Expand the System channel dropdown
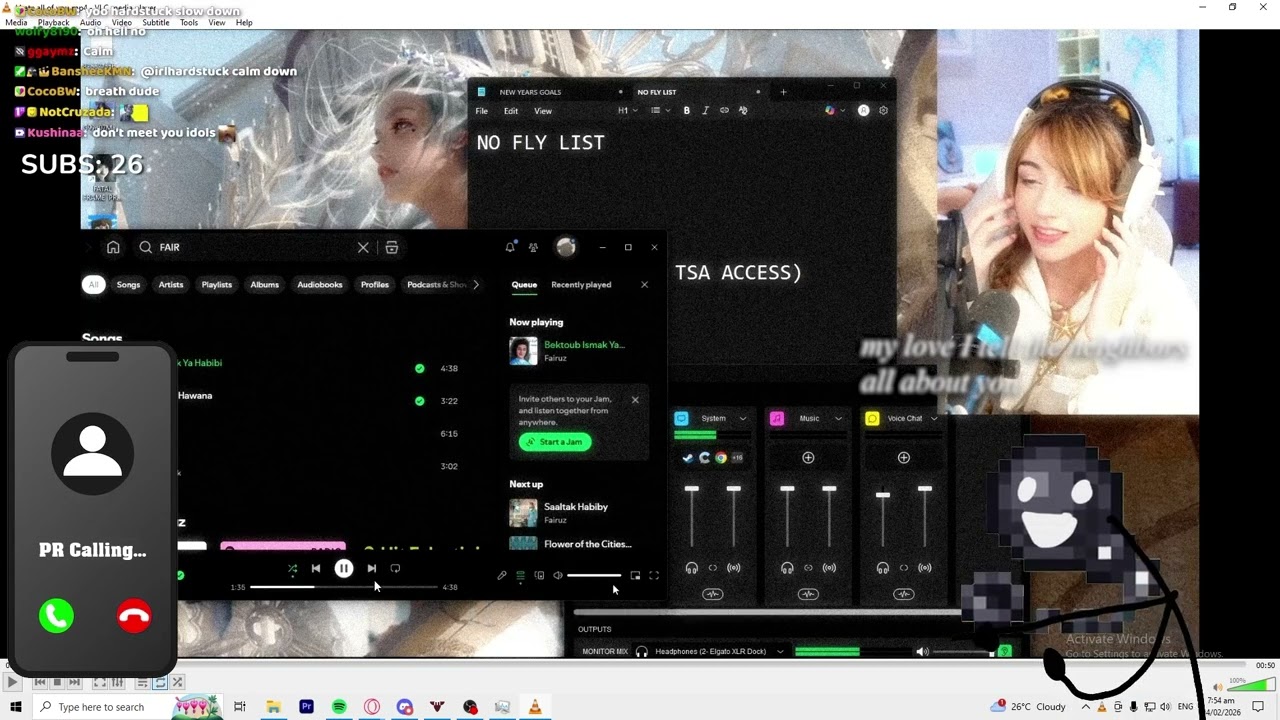Image resolution: width=1280 pixels, height=720 pixels. 743,419
